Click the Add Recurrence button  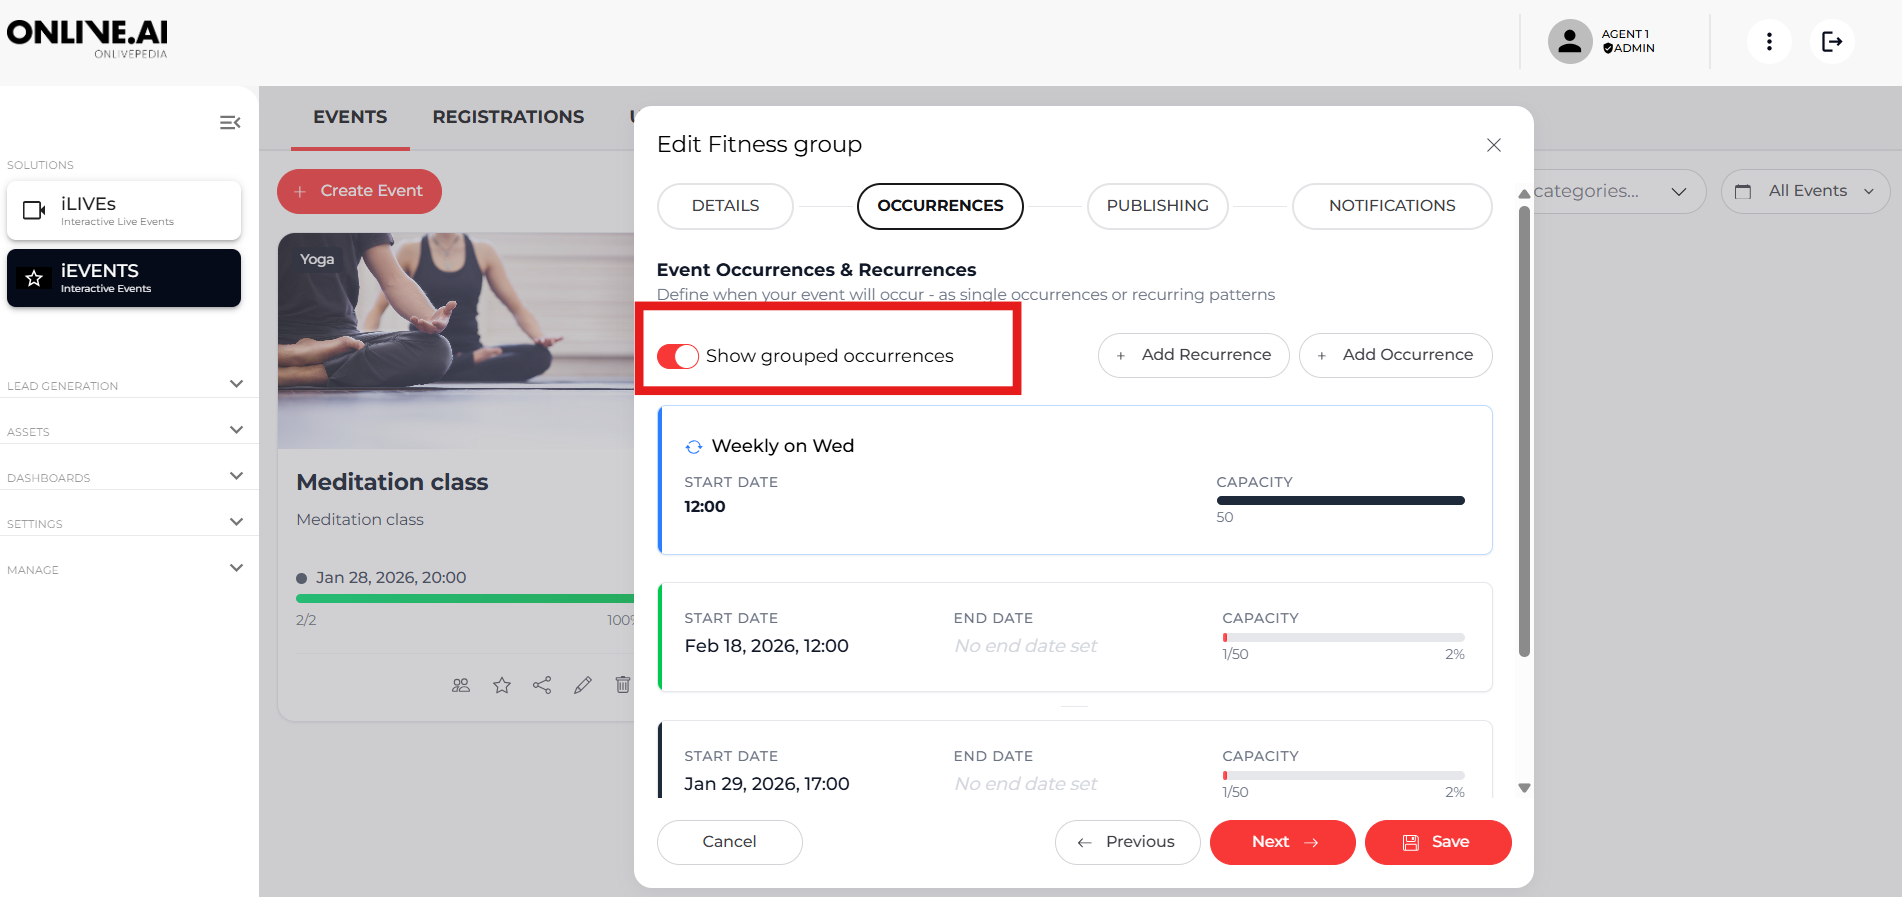pyautogui.click(x=1194, y=355)
